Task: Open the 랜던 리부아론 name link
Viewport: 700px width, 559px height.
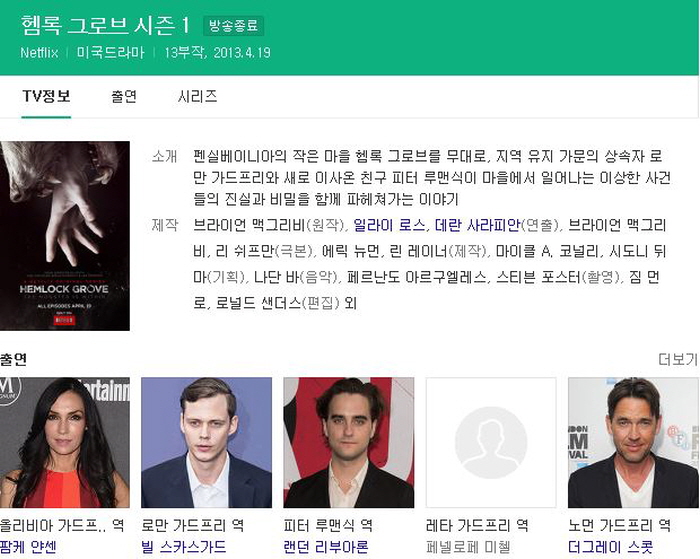Action: click(x=326, y=547)
